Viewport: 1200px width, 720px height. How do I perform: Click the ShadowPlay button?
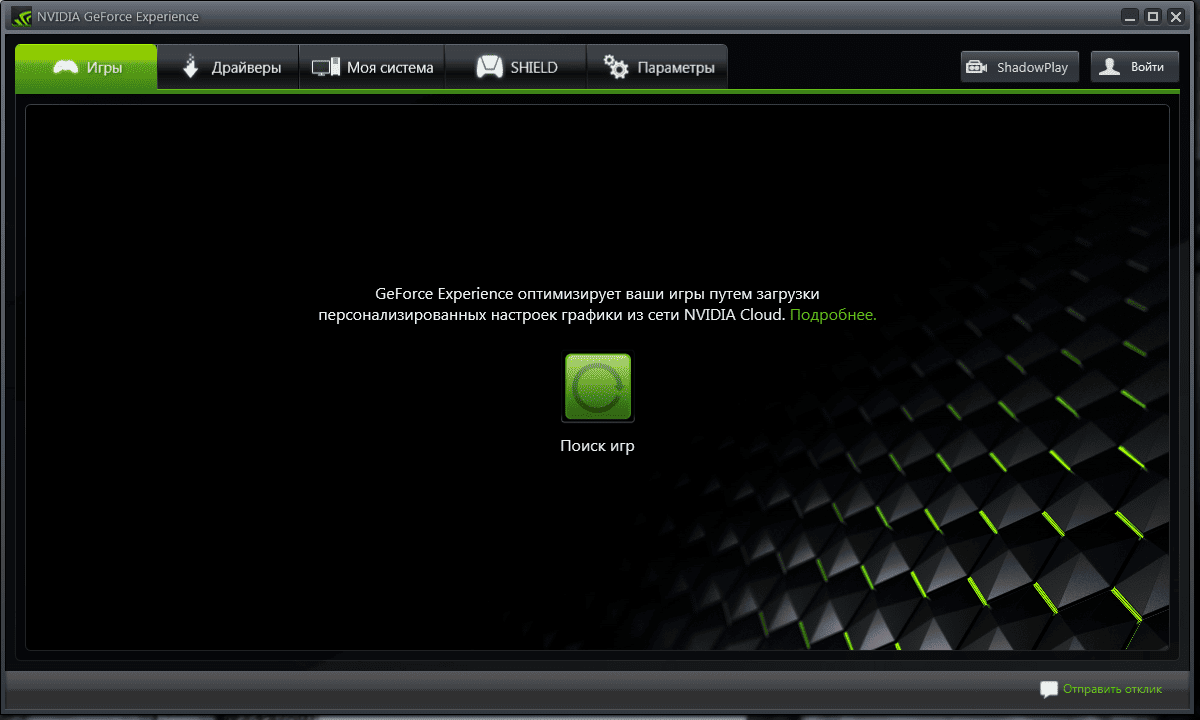(1020, 67)
